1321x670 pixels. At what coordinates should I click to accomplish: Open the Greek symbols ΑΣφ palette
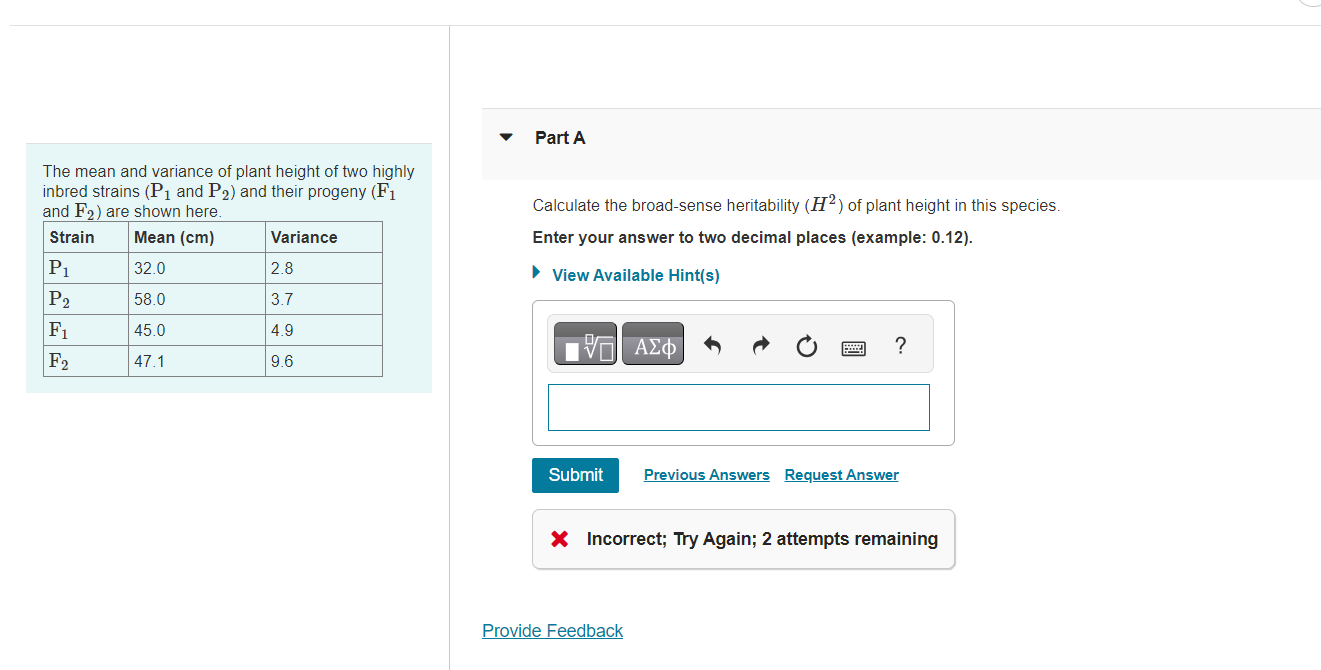point(652,343)
